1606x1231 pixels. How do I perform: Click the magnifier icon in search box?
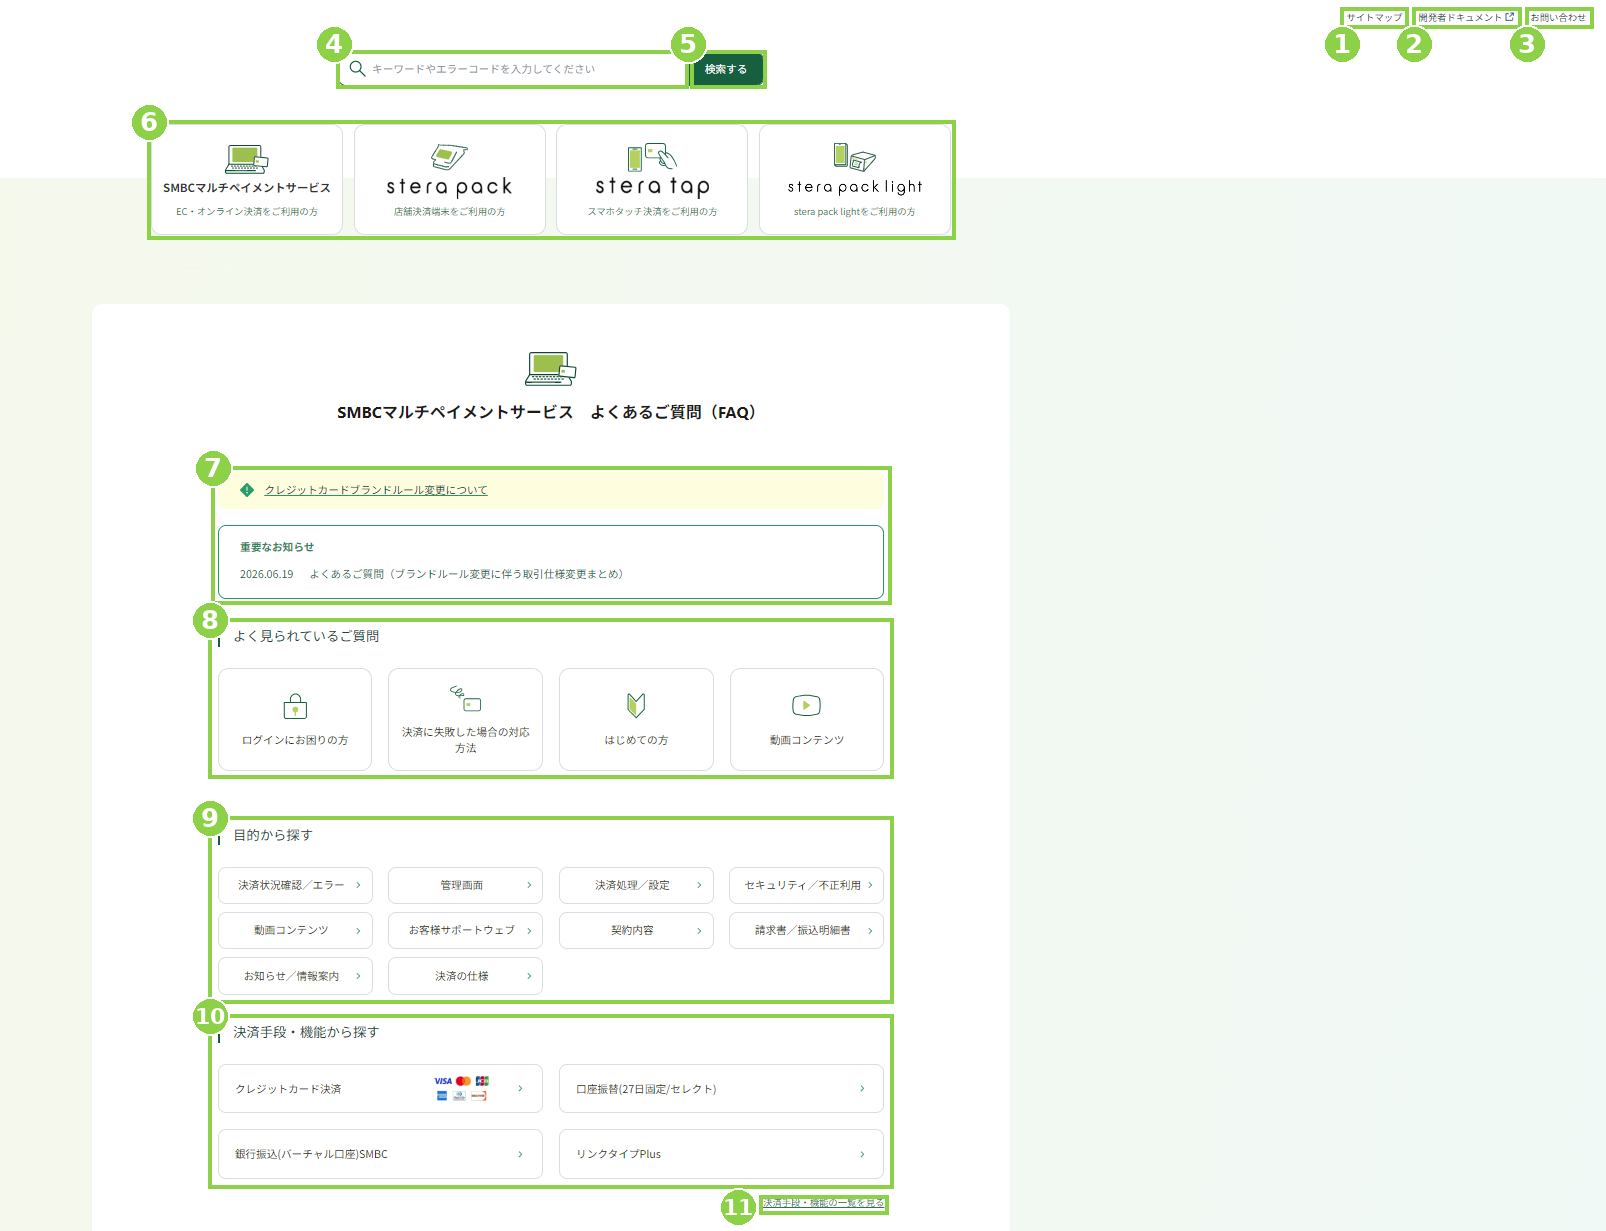[x=357, y=69]
